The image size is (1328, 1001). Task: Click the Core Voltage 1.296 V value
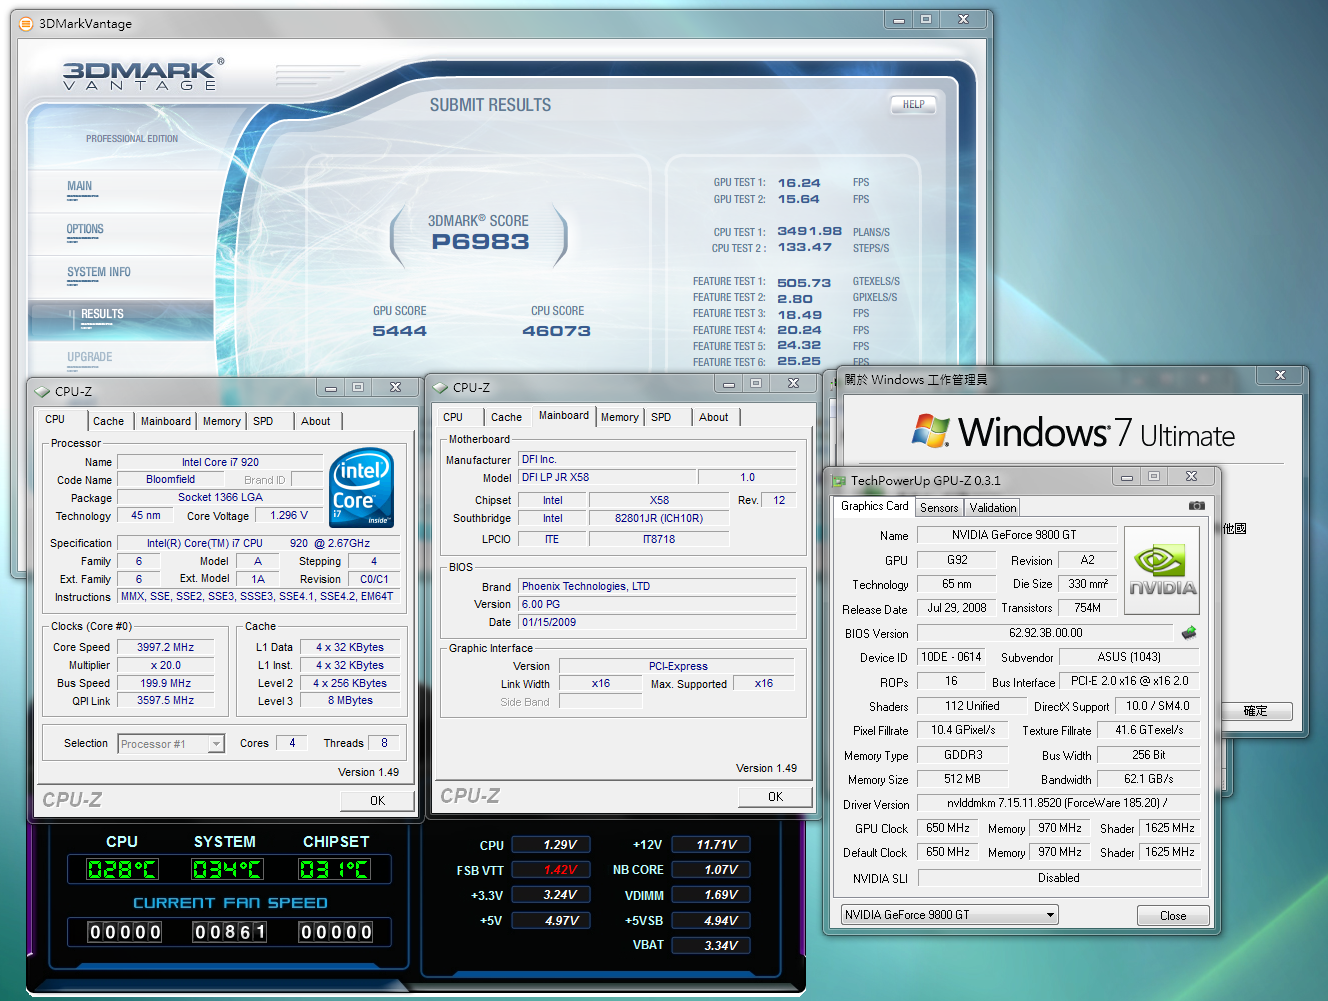pyautogui.click(x=289, y=515)
